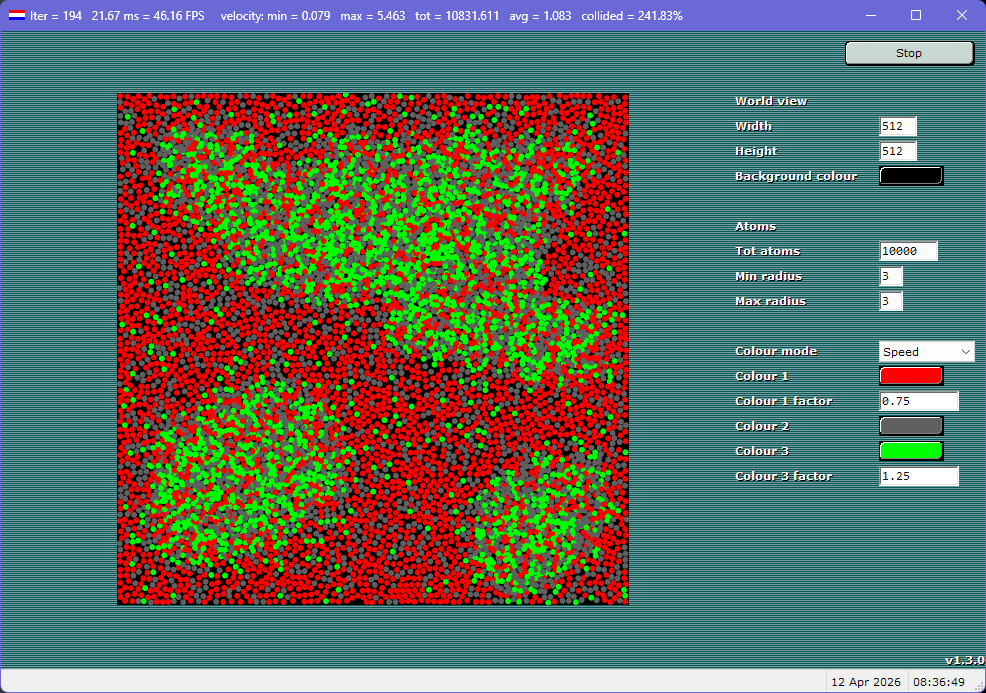The image size is (986, 693).
Task: Click the Max radius field
Action: [x=889, y=301]
